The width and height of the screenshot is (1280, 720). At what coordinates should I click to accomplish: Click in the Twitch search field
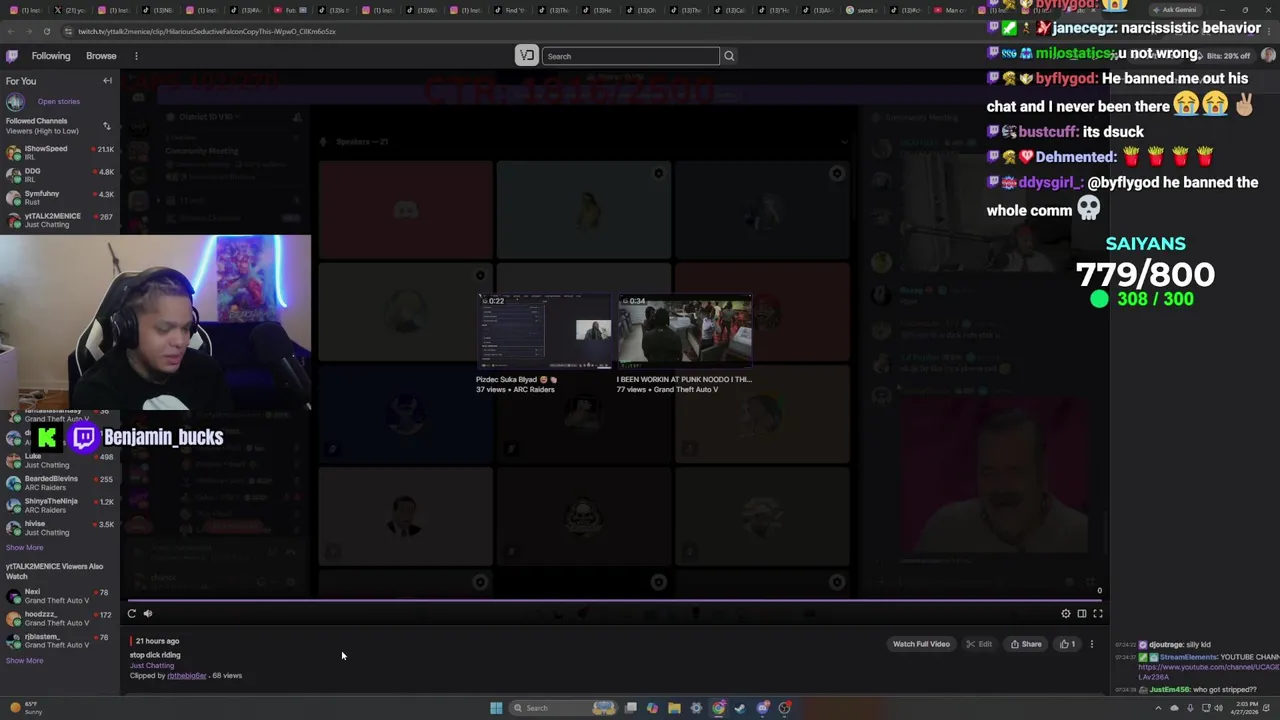[631, 56]
